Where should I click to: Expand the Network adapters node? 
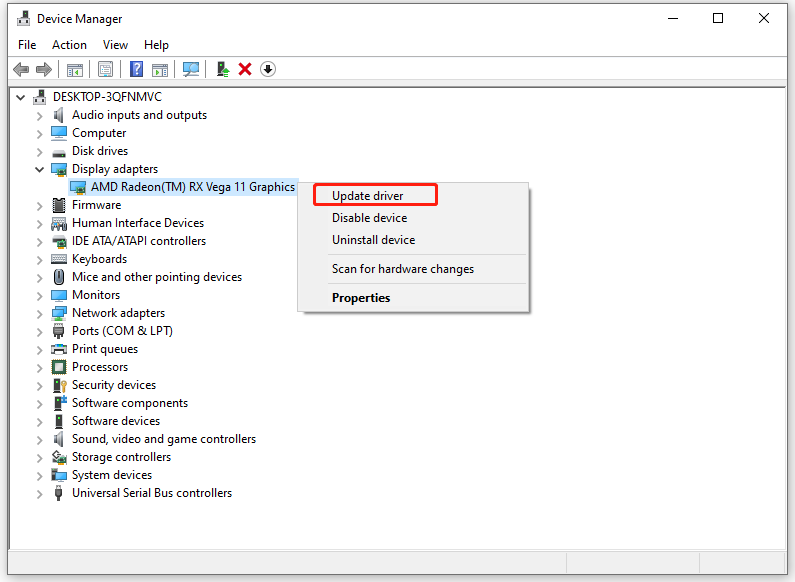coord(40,313)
